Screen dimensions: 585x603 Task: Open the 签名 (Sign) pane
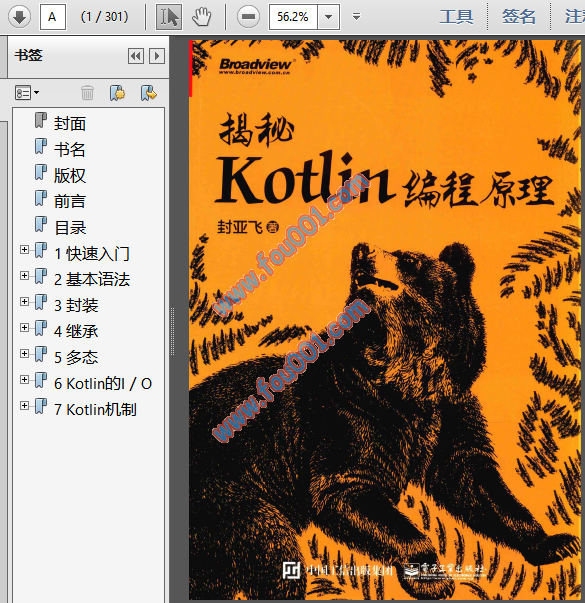tap(519, 17)
